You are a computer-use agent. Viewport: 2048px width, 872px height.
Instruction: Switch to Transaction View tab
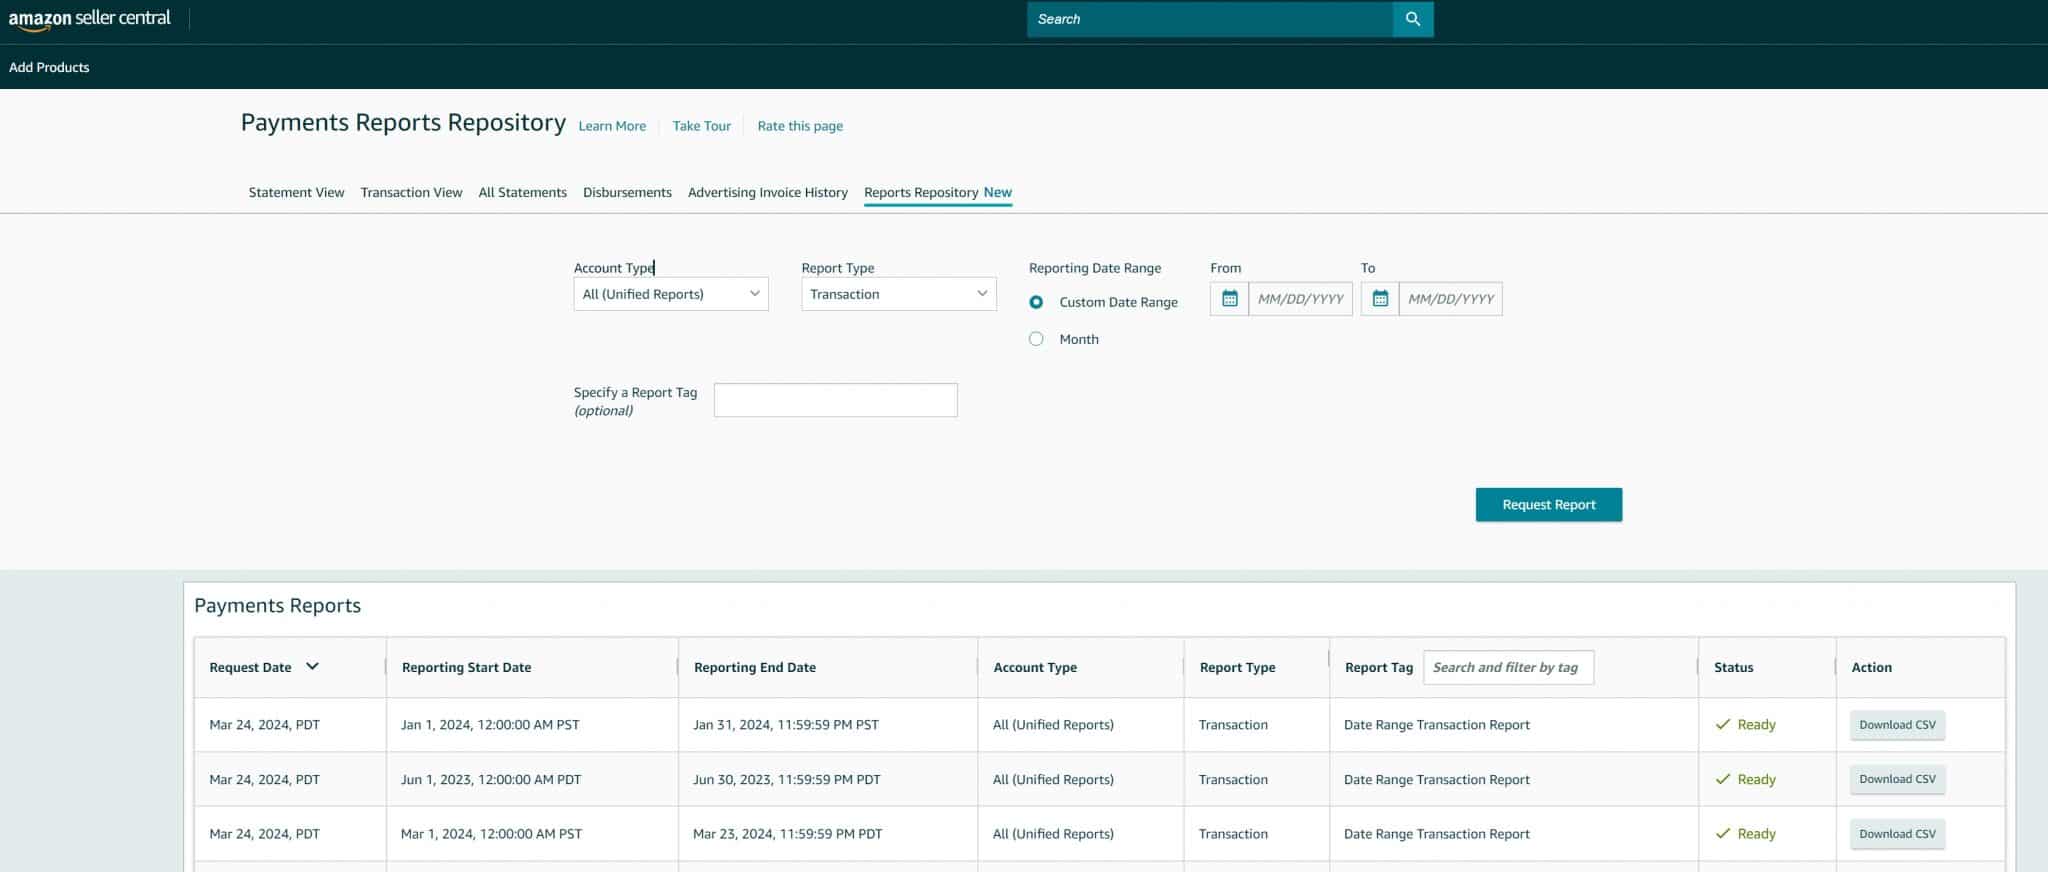point(411,192)
